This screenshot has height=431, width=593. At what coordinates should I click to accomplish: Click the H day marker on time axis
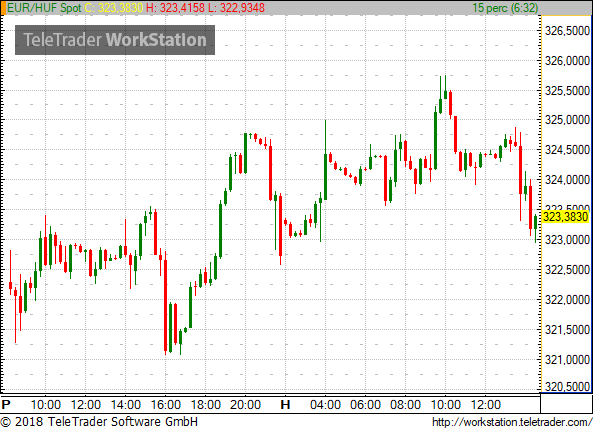pyautogui.click(x=285, y=405)
